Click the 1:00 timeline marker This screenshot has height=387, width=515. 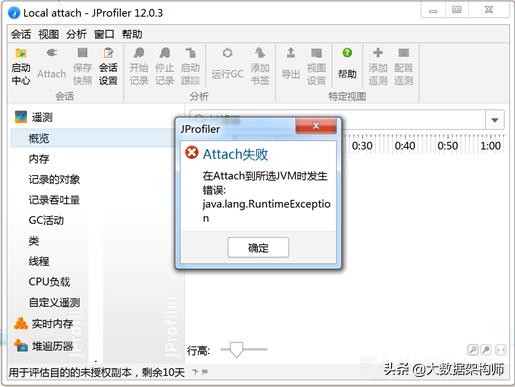tap(490, 146)
